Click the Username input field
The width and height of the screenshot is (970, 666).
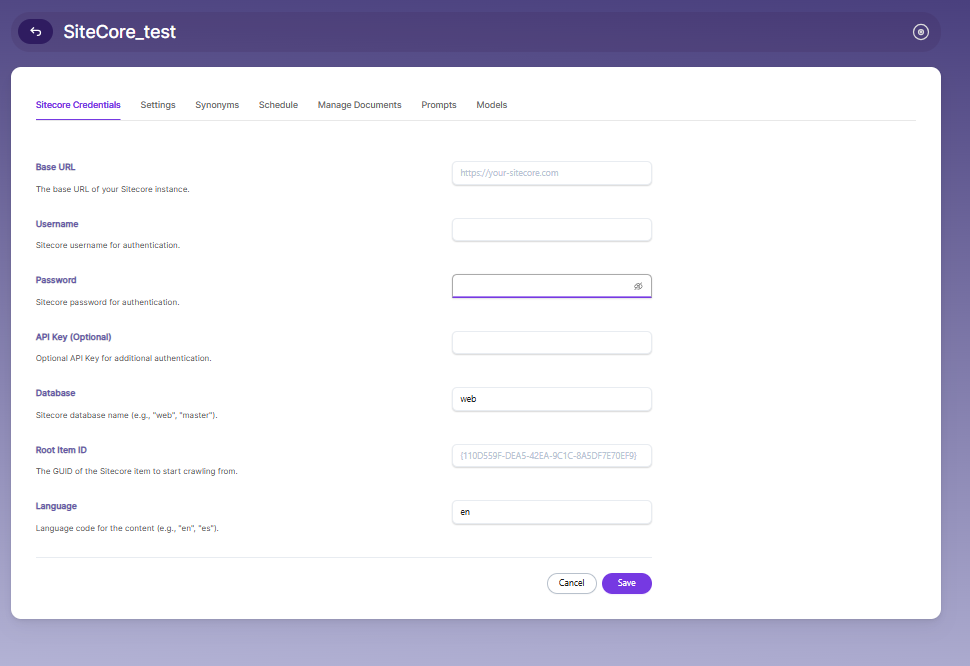point(552,229)
